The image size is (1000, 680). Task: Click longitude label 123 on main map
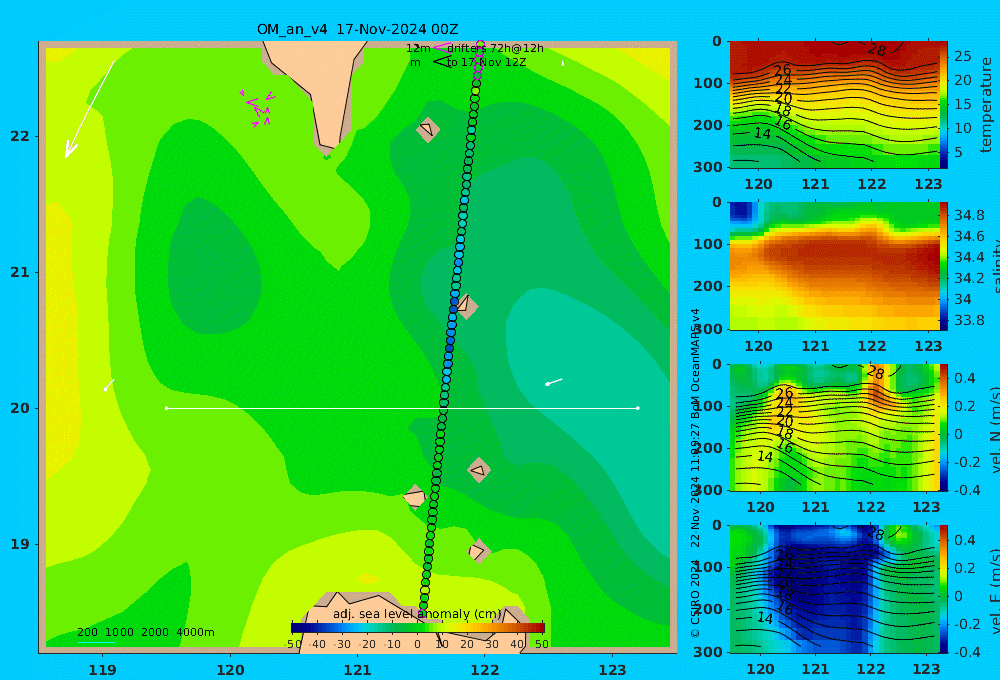point(613,670)
